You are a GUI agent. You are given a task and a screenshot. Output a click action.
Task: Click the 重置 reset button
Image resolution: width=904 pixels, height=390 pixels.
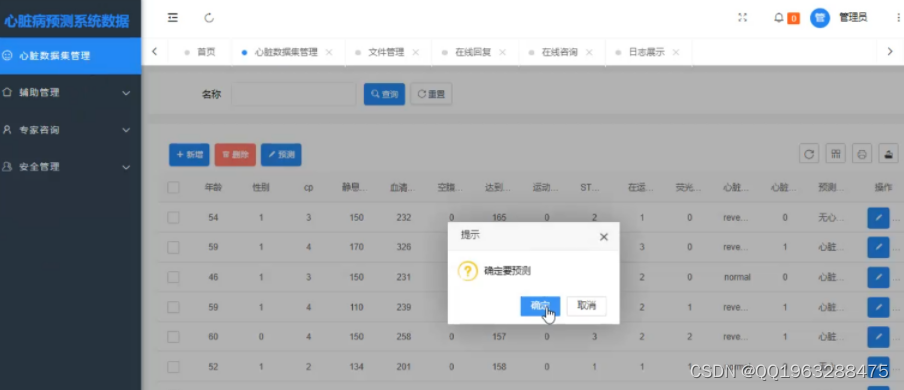[x=431, y=94]
